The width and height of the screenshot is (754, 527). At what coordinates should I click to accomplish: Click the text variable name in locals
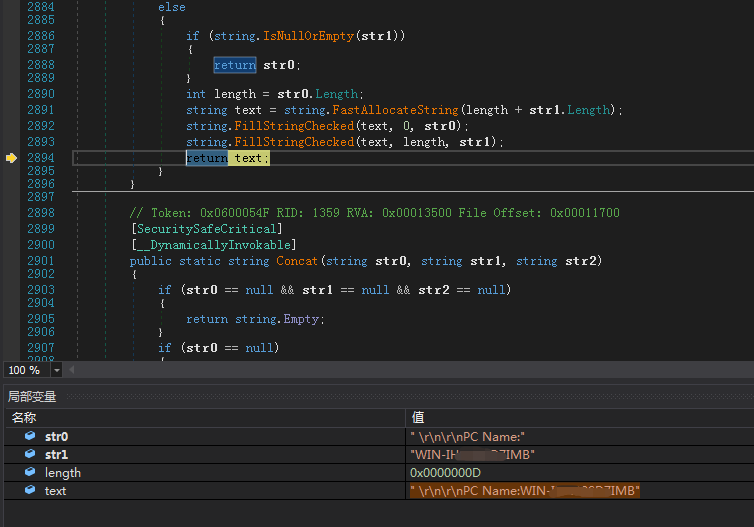55,491
